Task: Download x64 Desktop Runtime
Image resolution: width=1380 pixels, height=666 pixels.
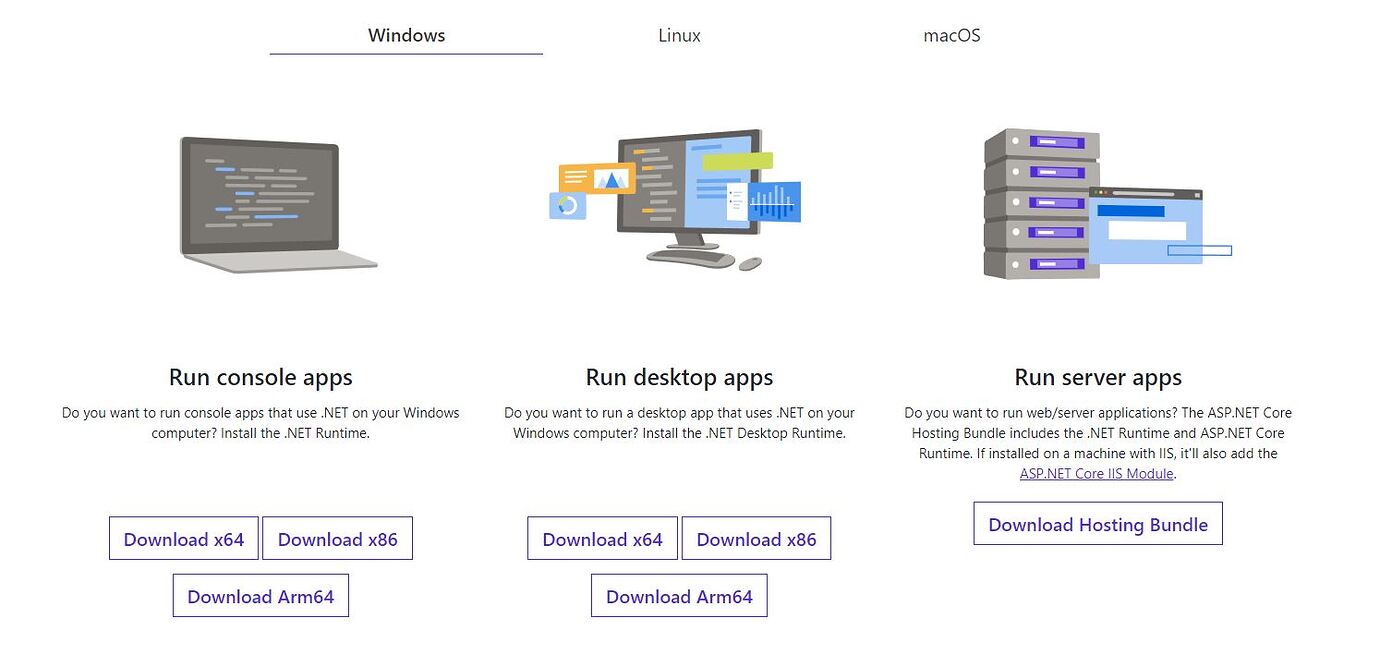Action: 602,538
